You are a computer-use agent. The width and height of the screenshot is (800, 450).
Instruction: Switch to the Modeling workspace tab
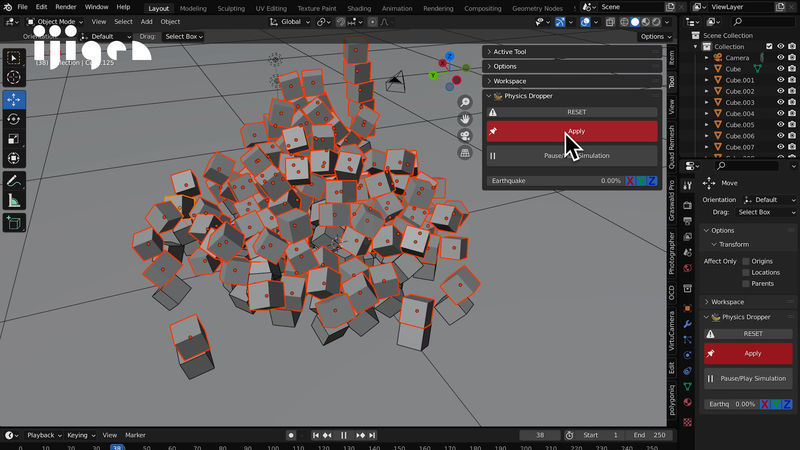[x=193, y=8]
